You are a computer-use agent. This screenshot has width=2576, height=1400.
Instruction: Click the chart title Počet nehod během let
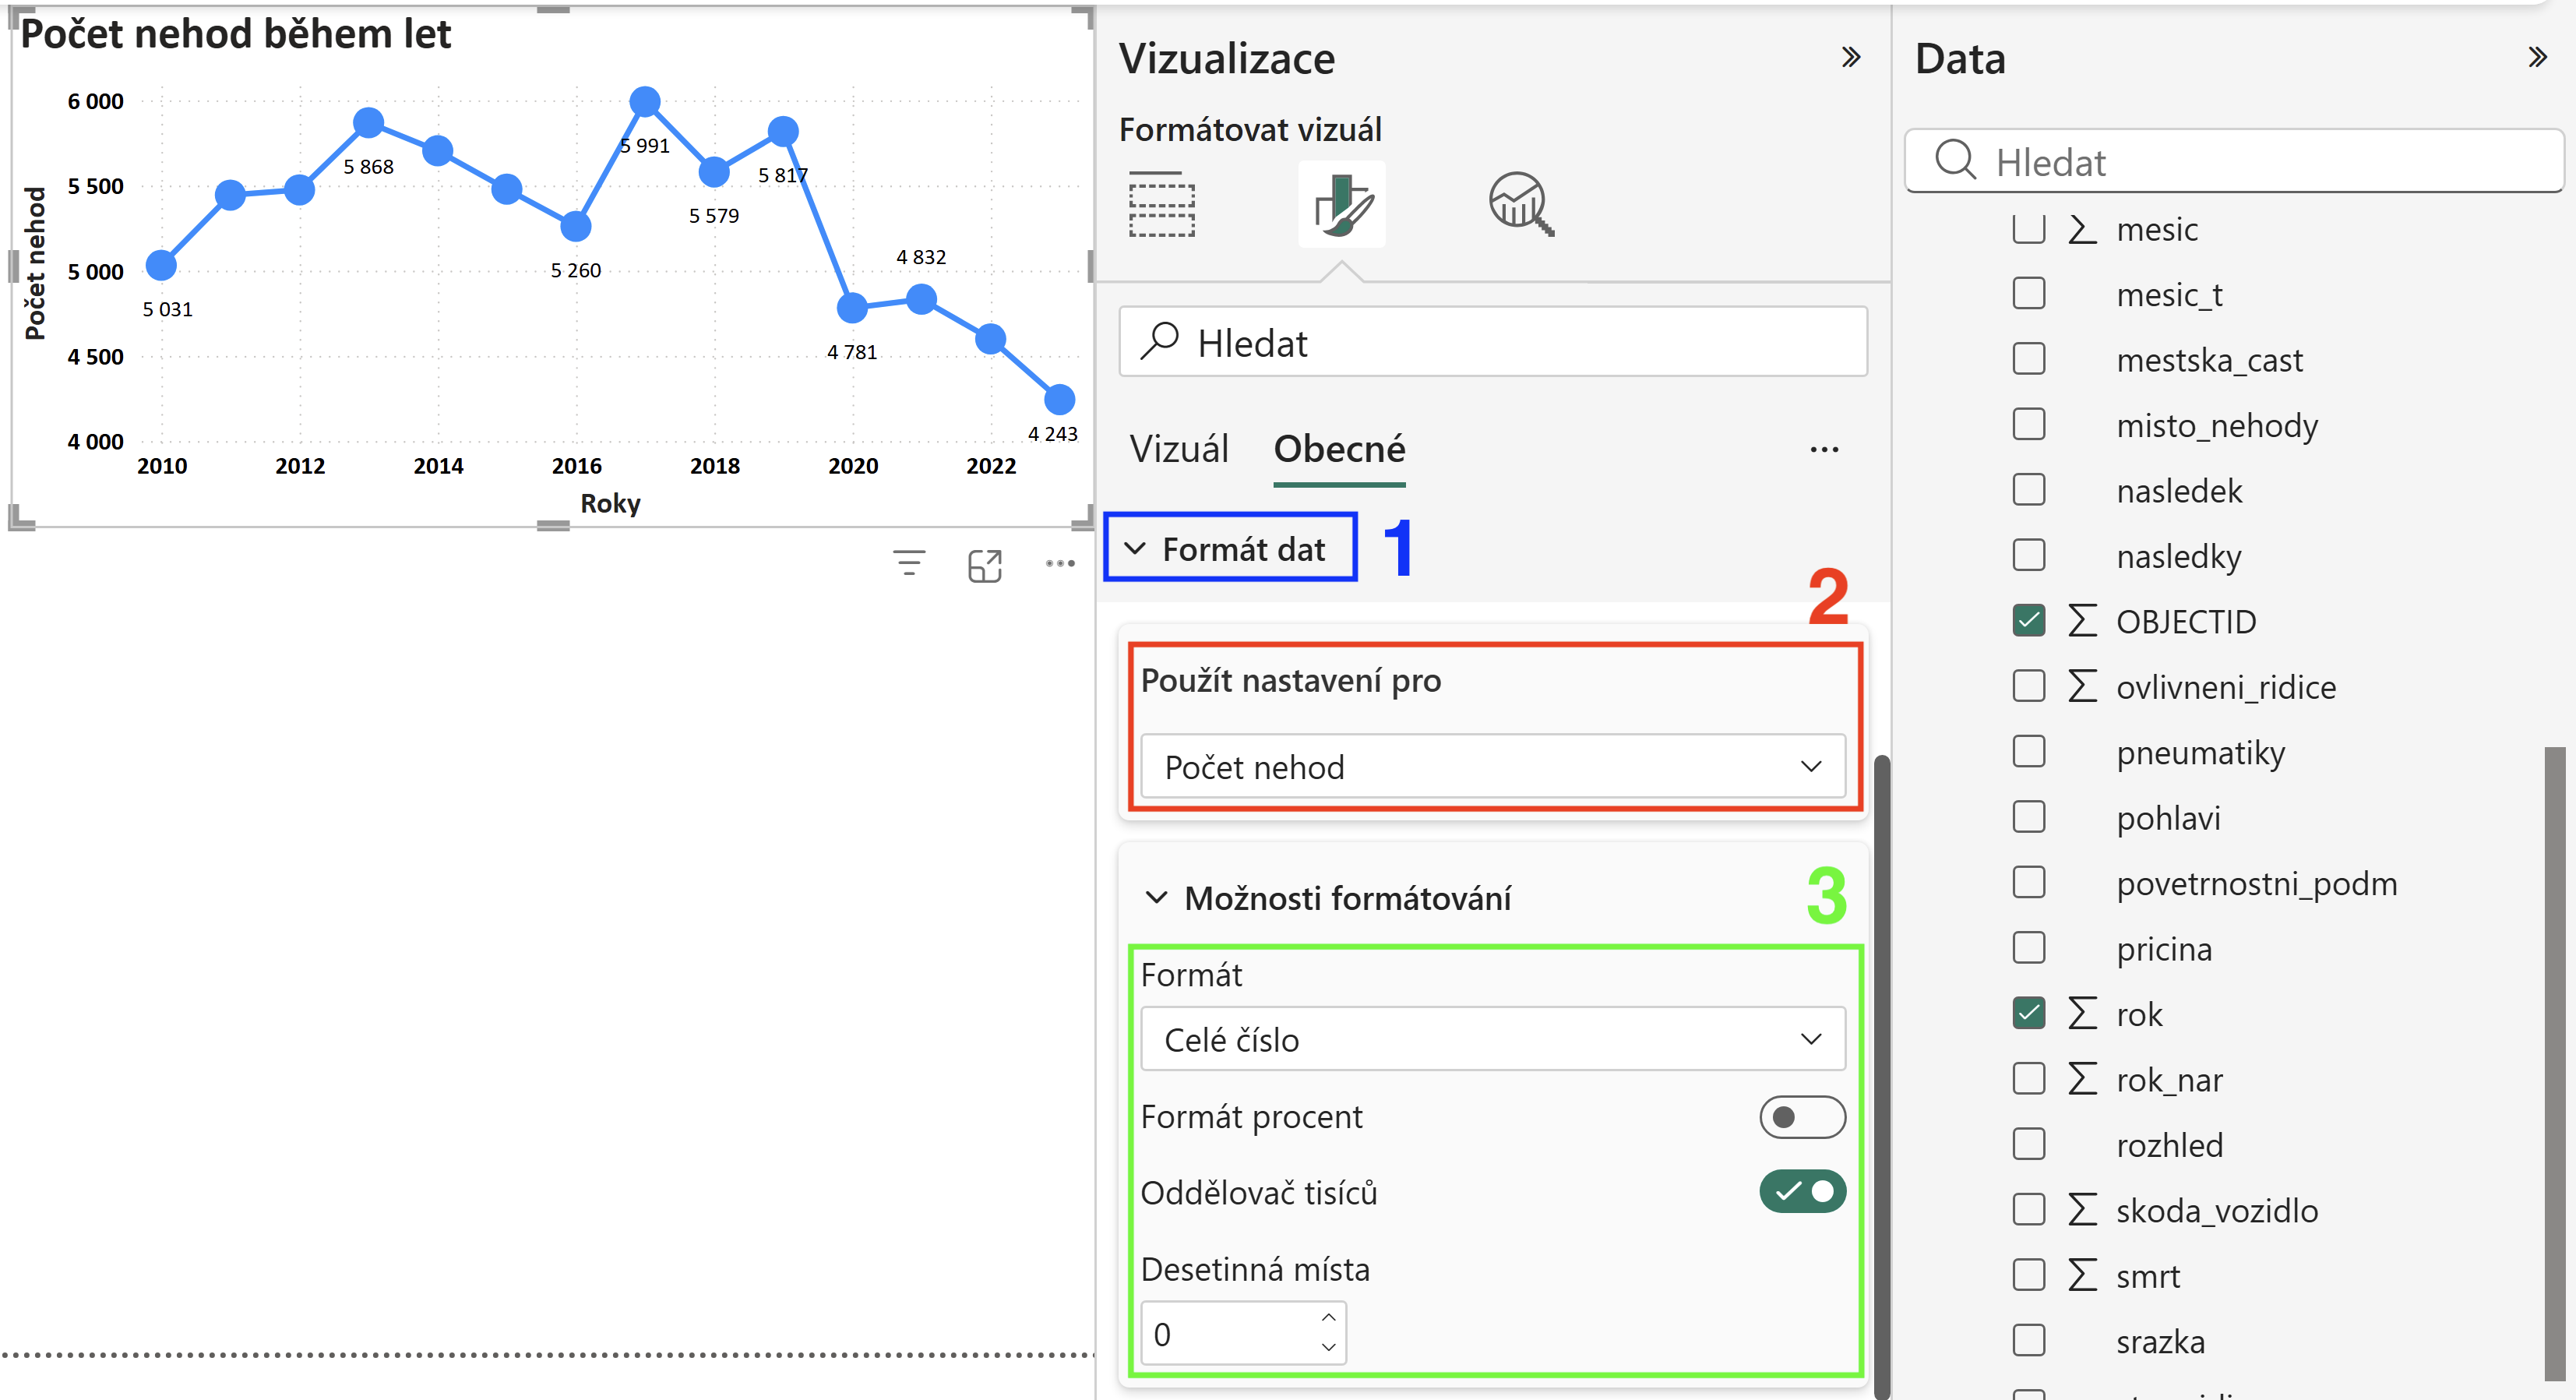(236, 34)
